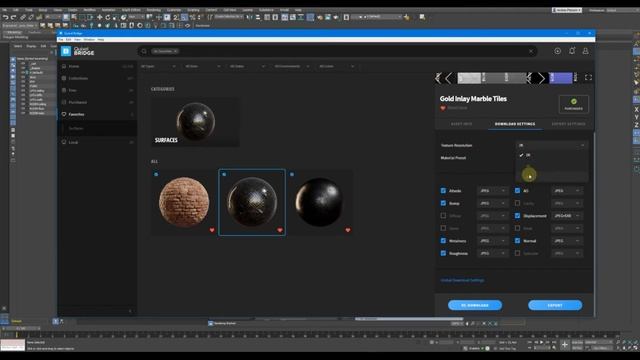Open the Surfaces category card
Viewport: 640px width, 360px height.
pos(196,122)
